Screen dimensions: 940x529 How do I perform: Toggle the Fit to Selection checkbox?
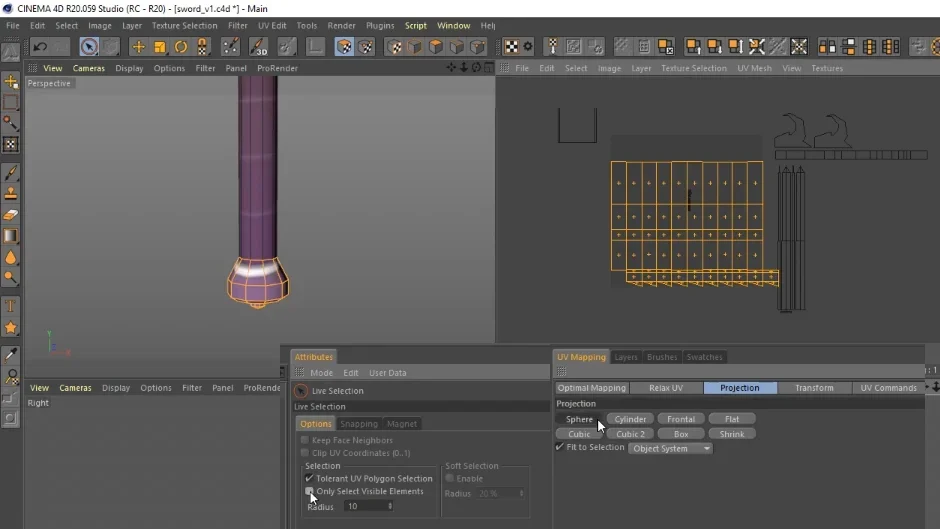click(560, 447)
